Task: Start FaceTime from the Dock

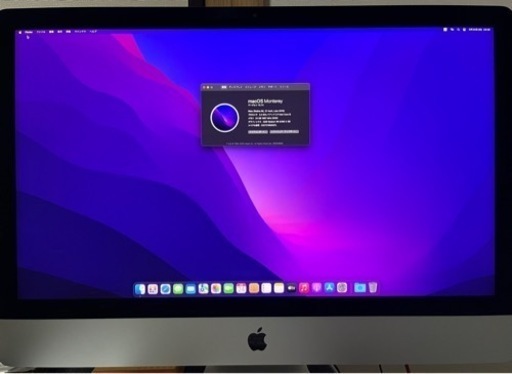Action: [229, 288]
